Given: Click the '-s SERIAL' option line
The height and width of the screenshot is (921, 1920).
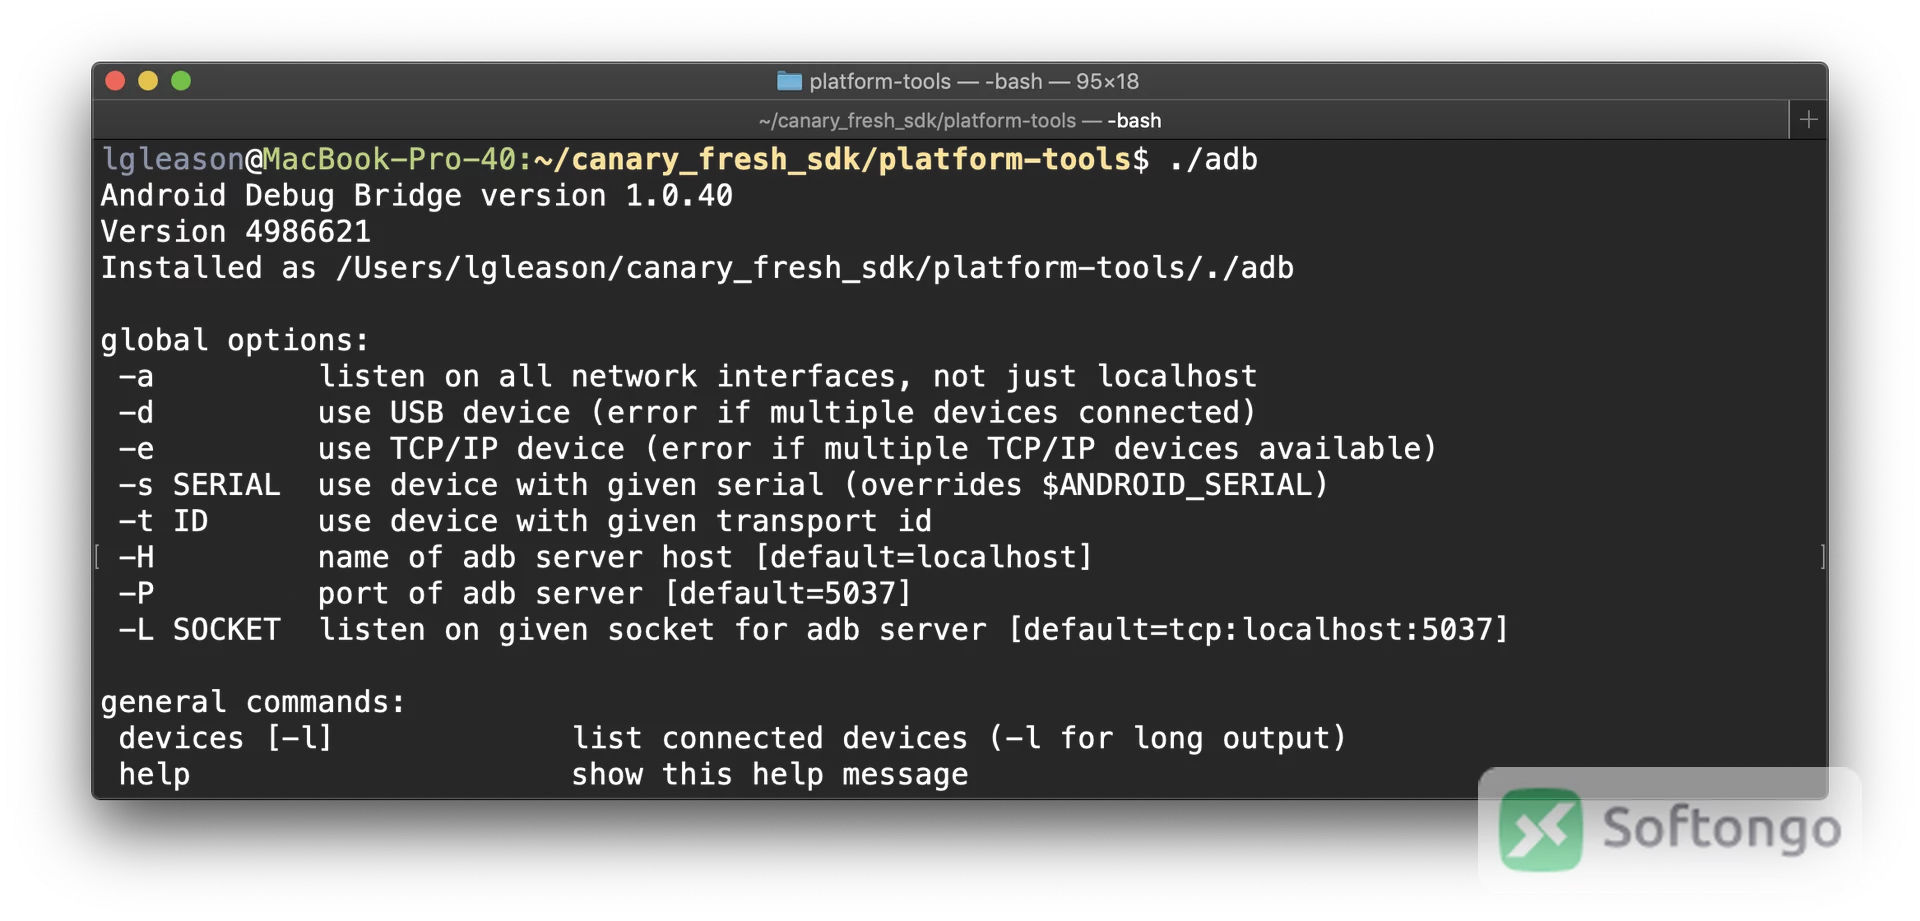Looking at the screenshot, I should (x=723, y=484).
